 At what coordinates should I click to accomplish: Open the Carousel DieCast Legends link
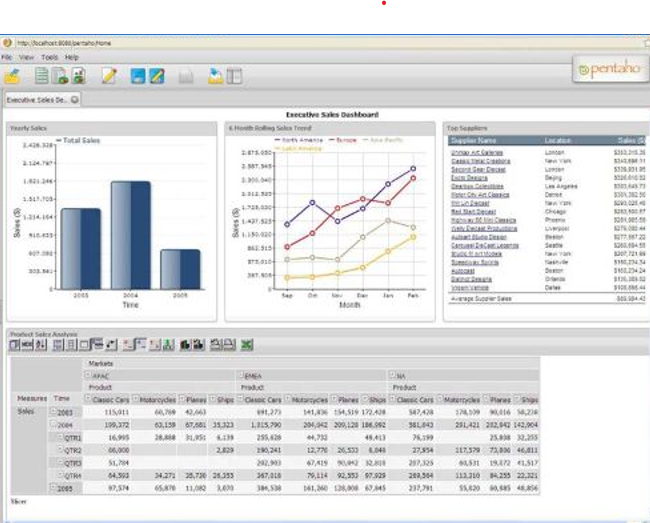[485, 245]
